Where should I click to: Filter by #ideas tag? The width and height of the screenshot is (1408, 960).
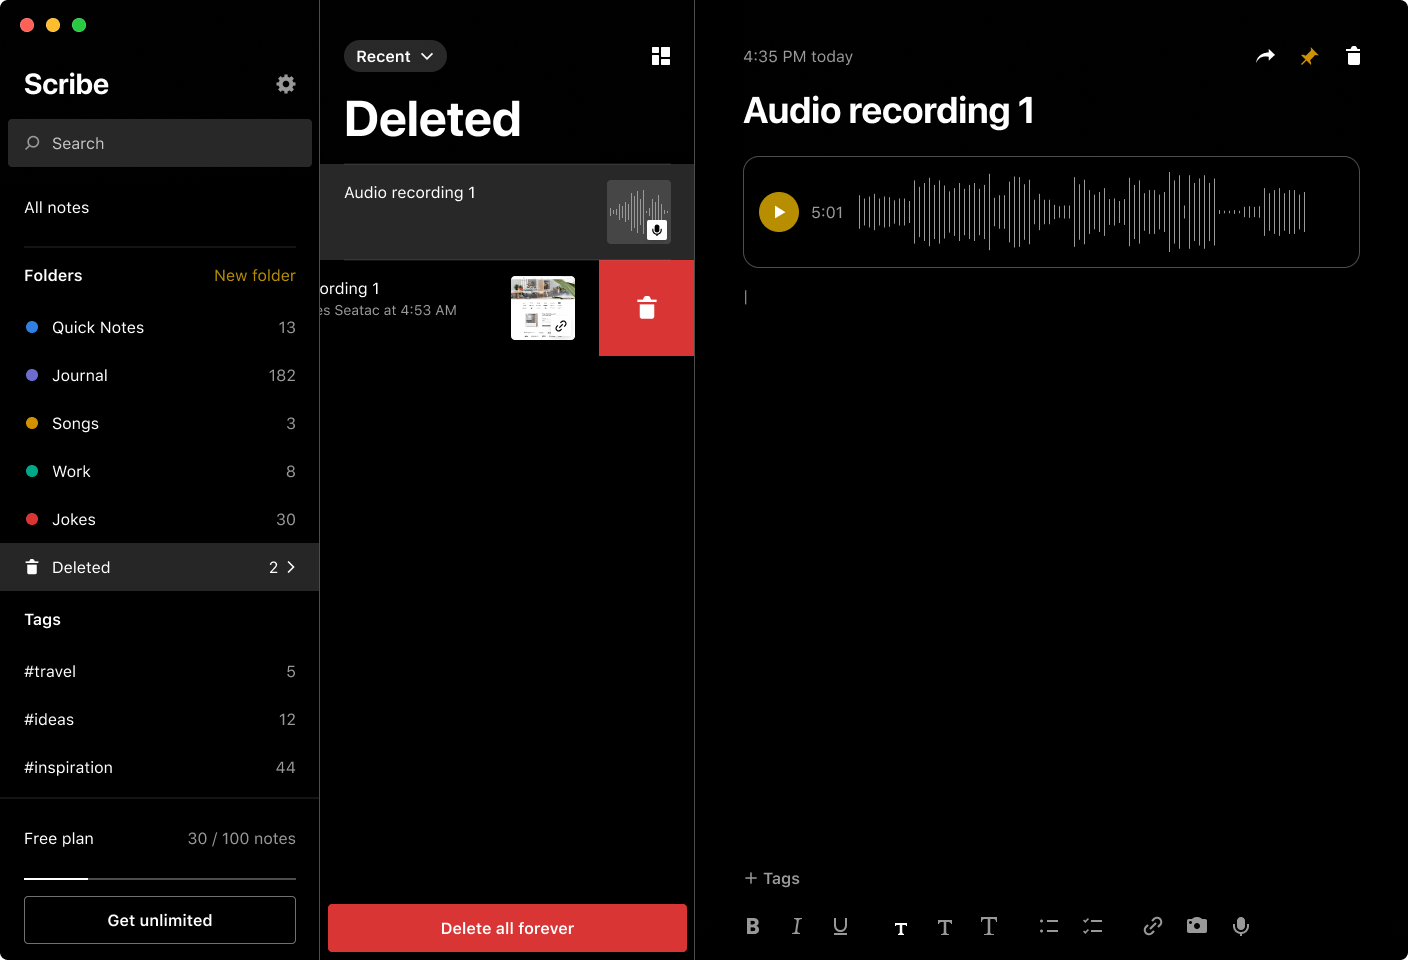(160, 719)
